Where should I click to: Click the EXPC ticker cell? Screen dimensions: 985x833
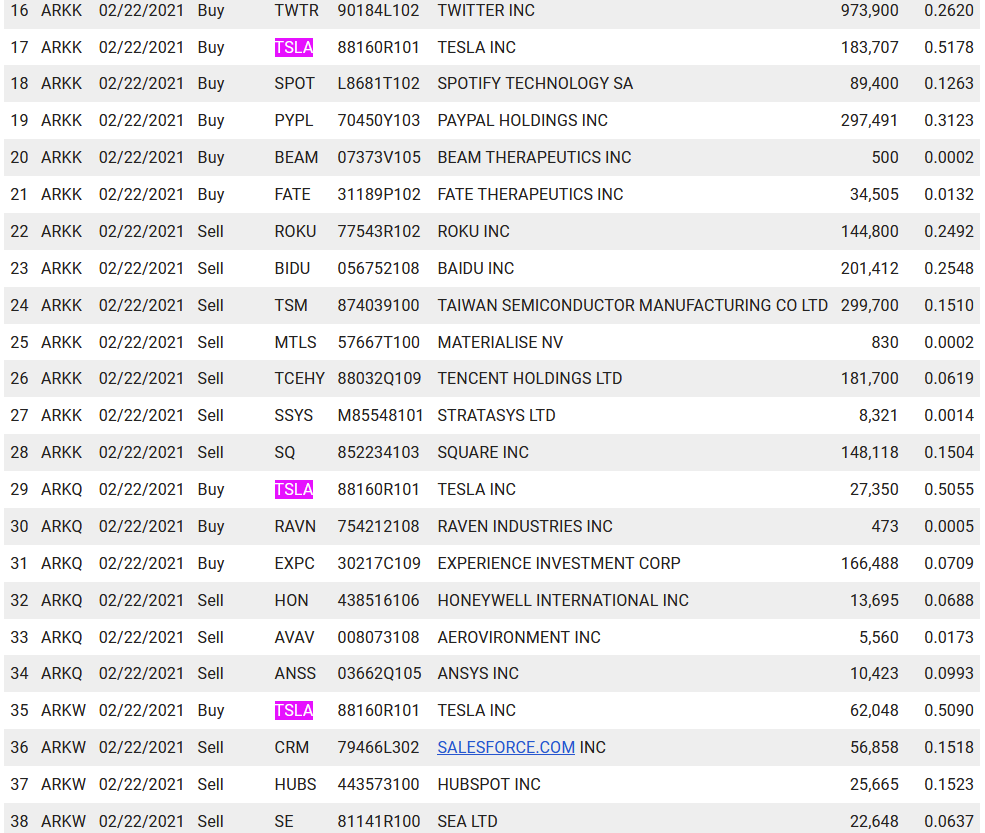pos(295,563)
